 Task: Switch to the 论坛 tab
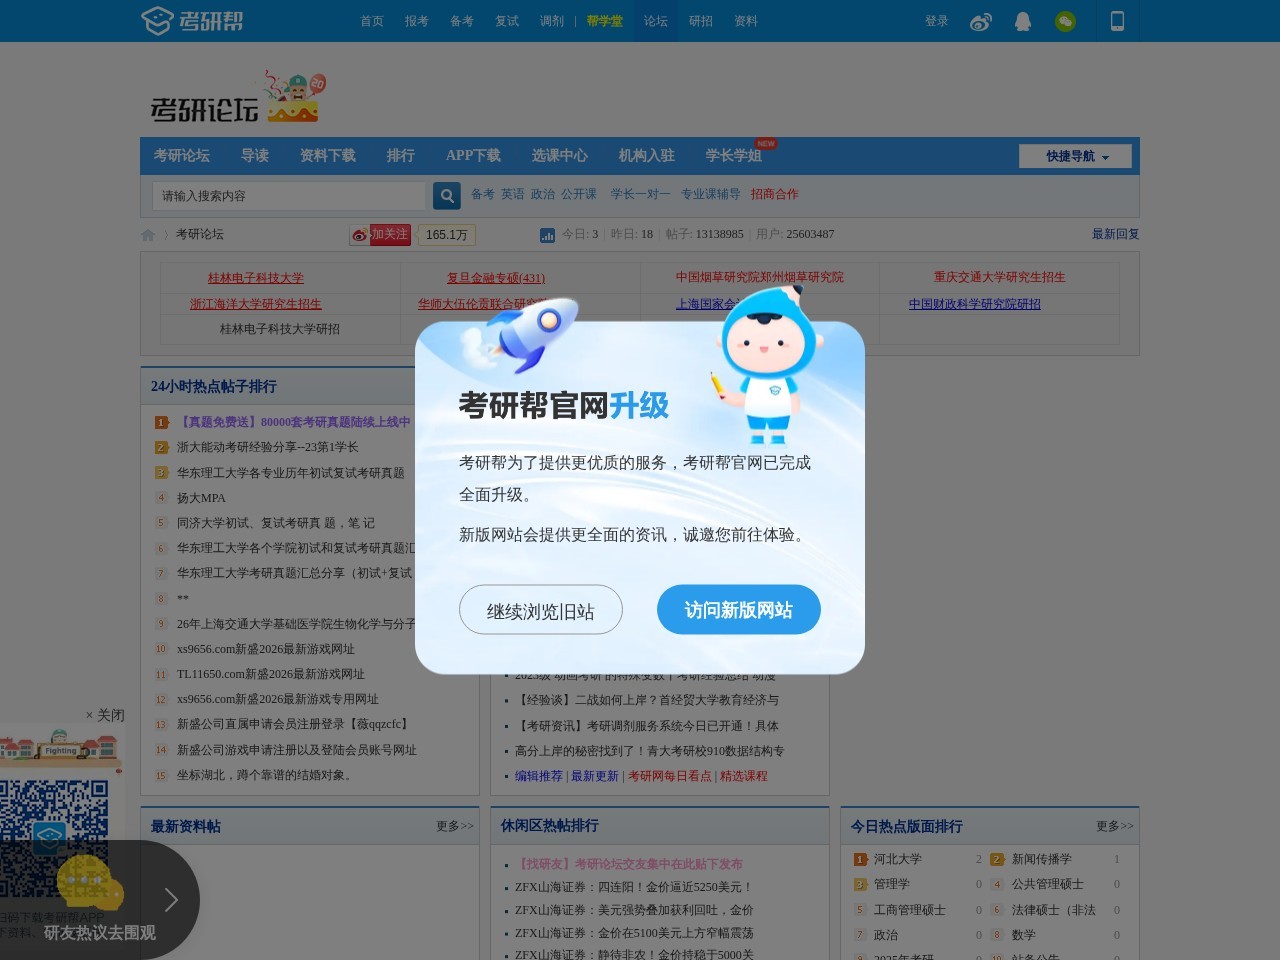pos(655,20)
